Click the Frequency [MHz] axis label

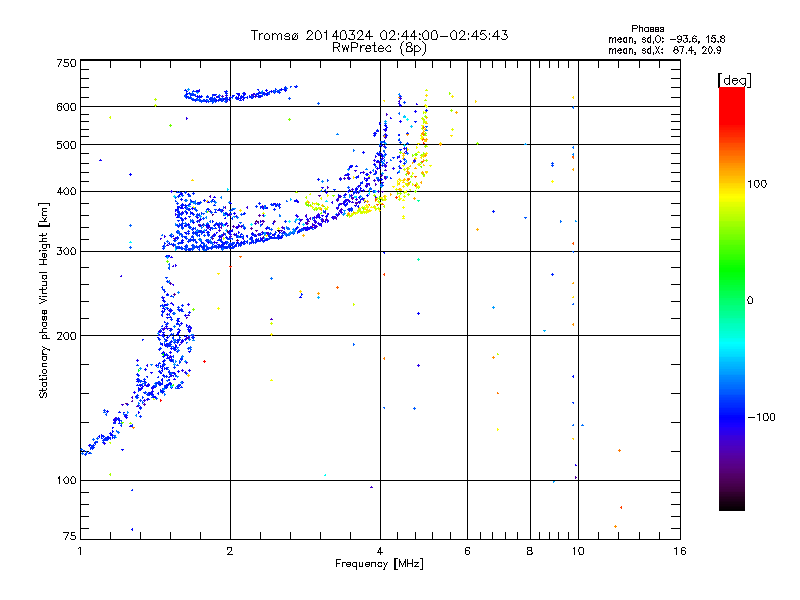(379, 564)
